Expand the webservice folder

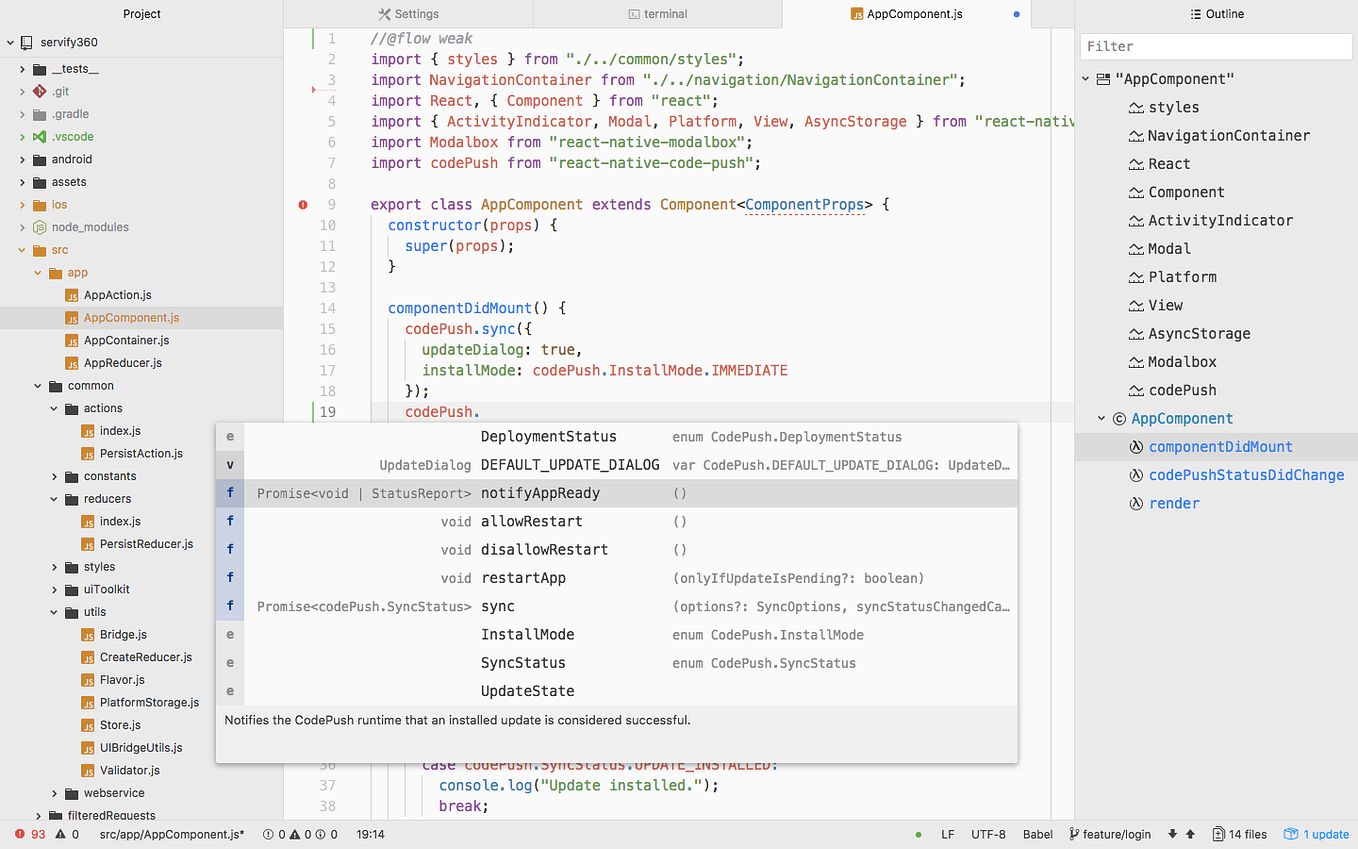coord(53,792)
